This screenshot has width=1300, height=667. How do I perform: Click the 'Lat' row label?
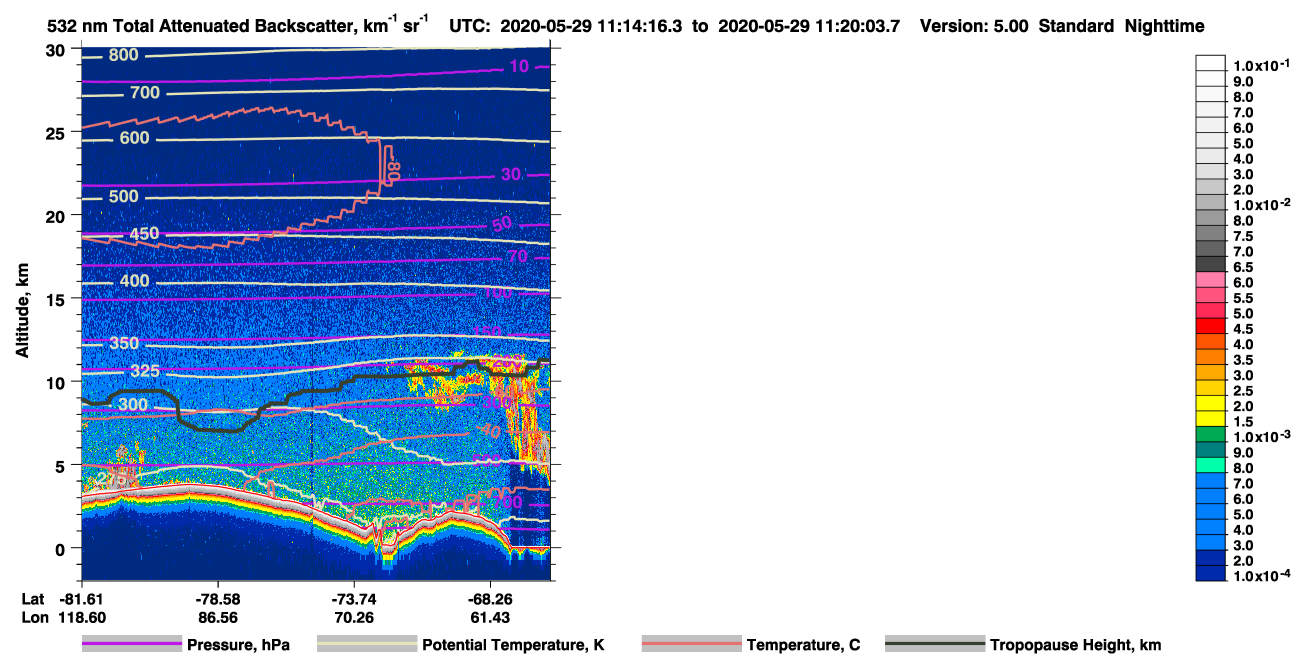(33, 599)
